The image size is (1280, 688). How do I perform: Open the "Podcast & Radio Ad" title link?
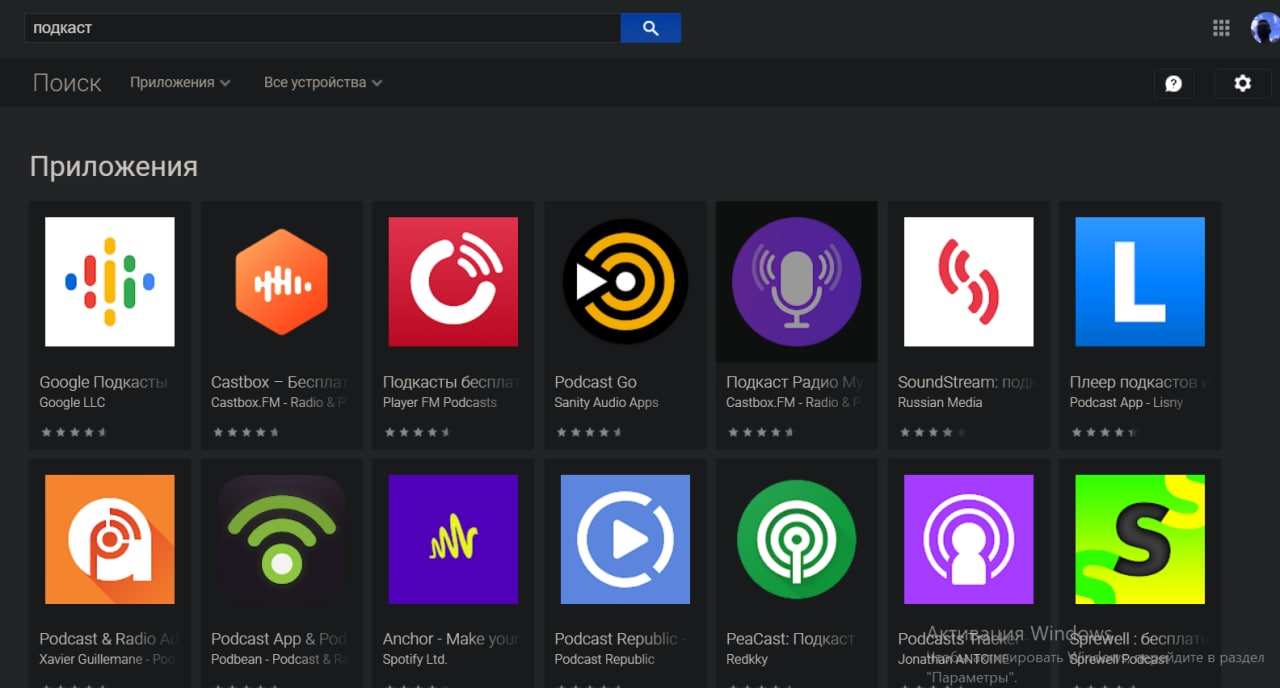[x=108, y=639]
